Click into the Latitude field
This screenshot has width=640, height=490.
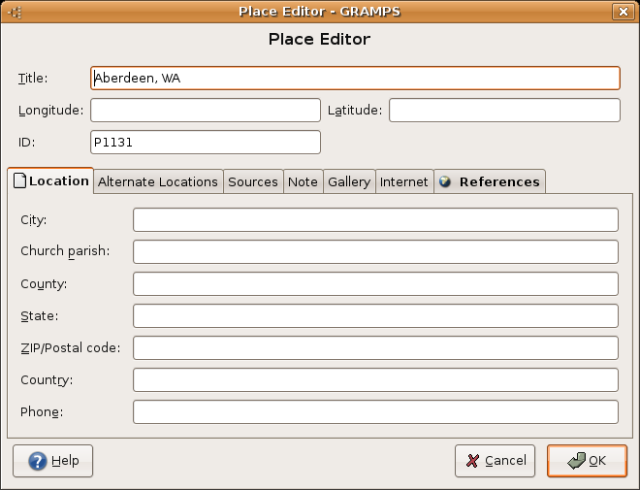[504, 110]
